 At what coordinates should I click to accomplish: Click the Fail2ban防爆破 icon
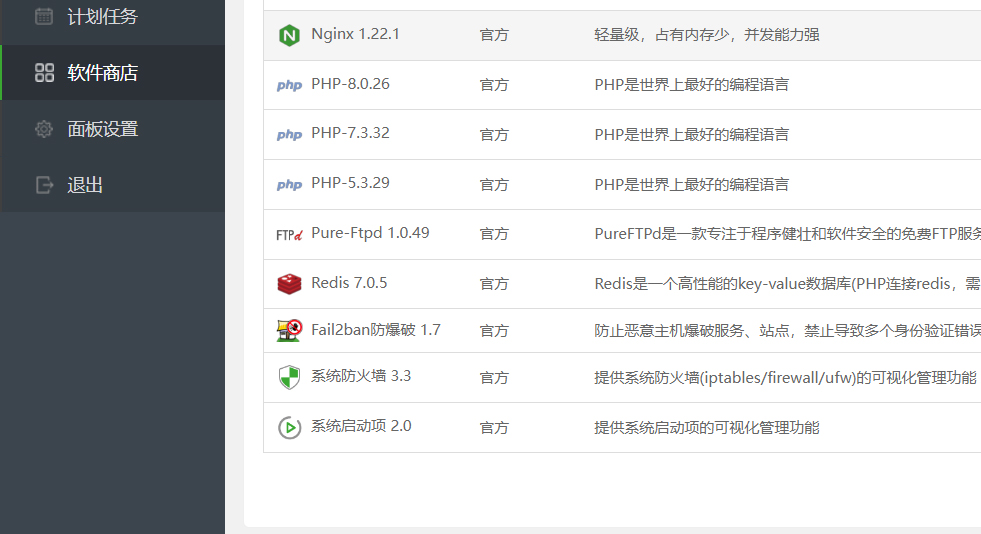[289, 330]
